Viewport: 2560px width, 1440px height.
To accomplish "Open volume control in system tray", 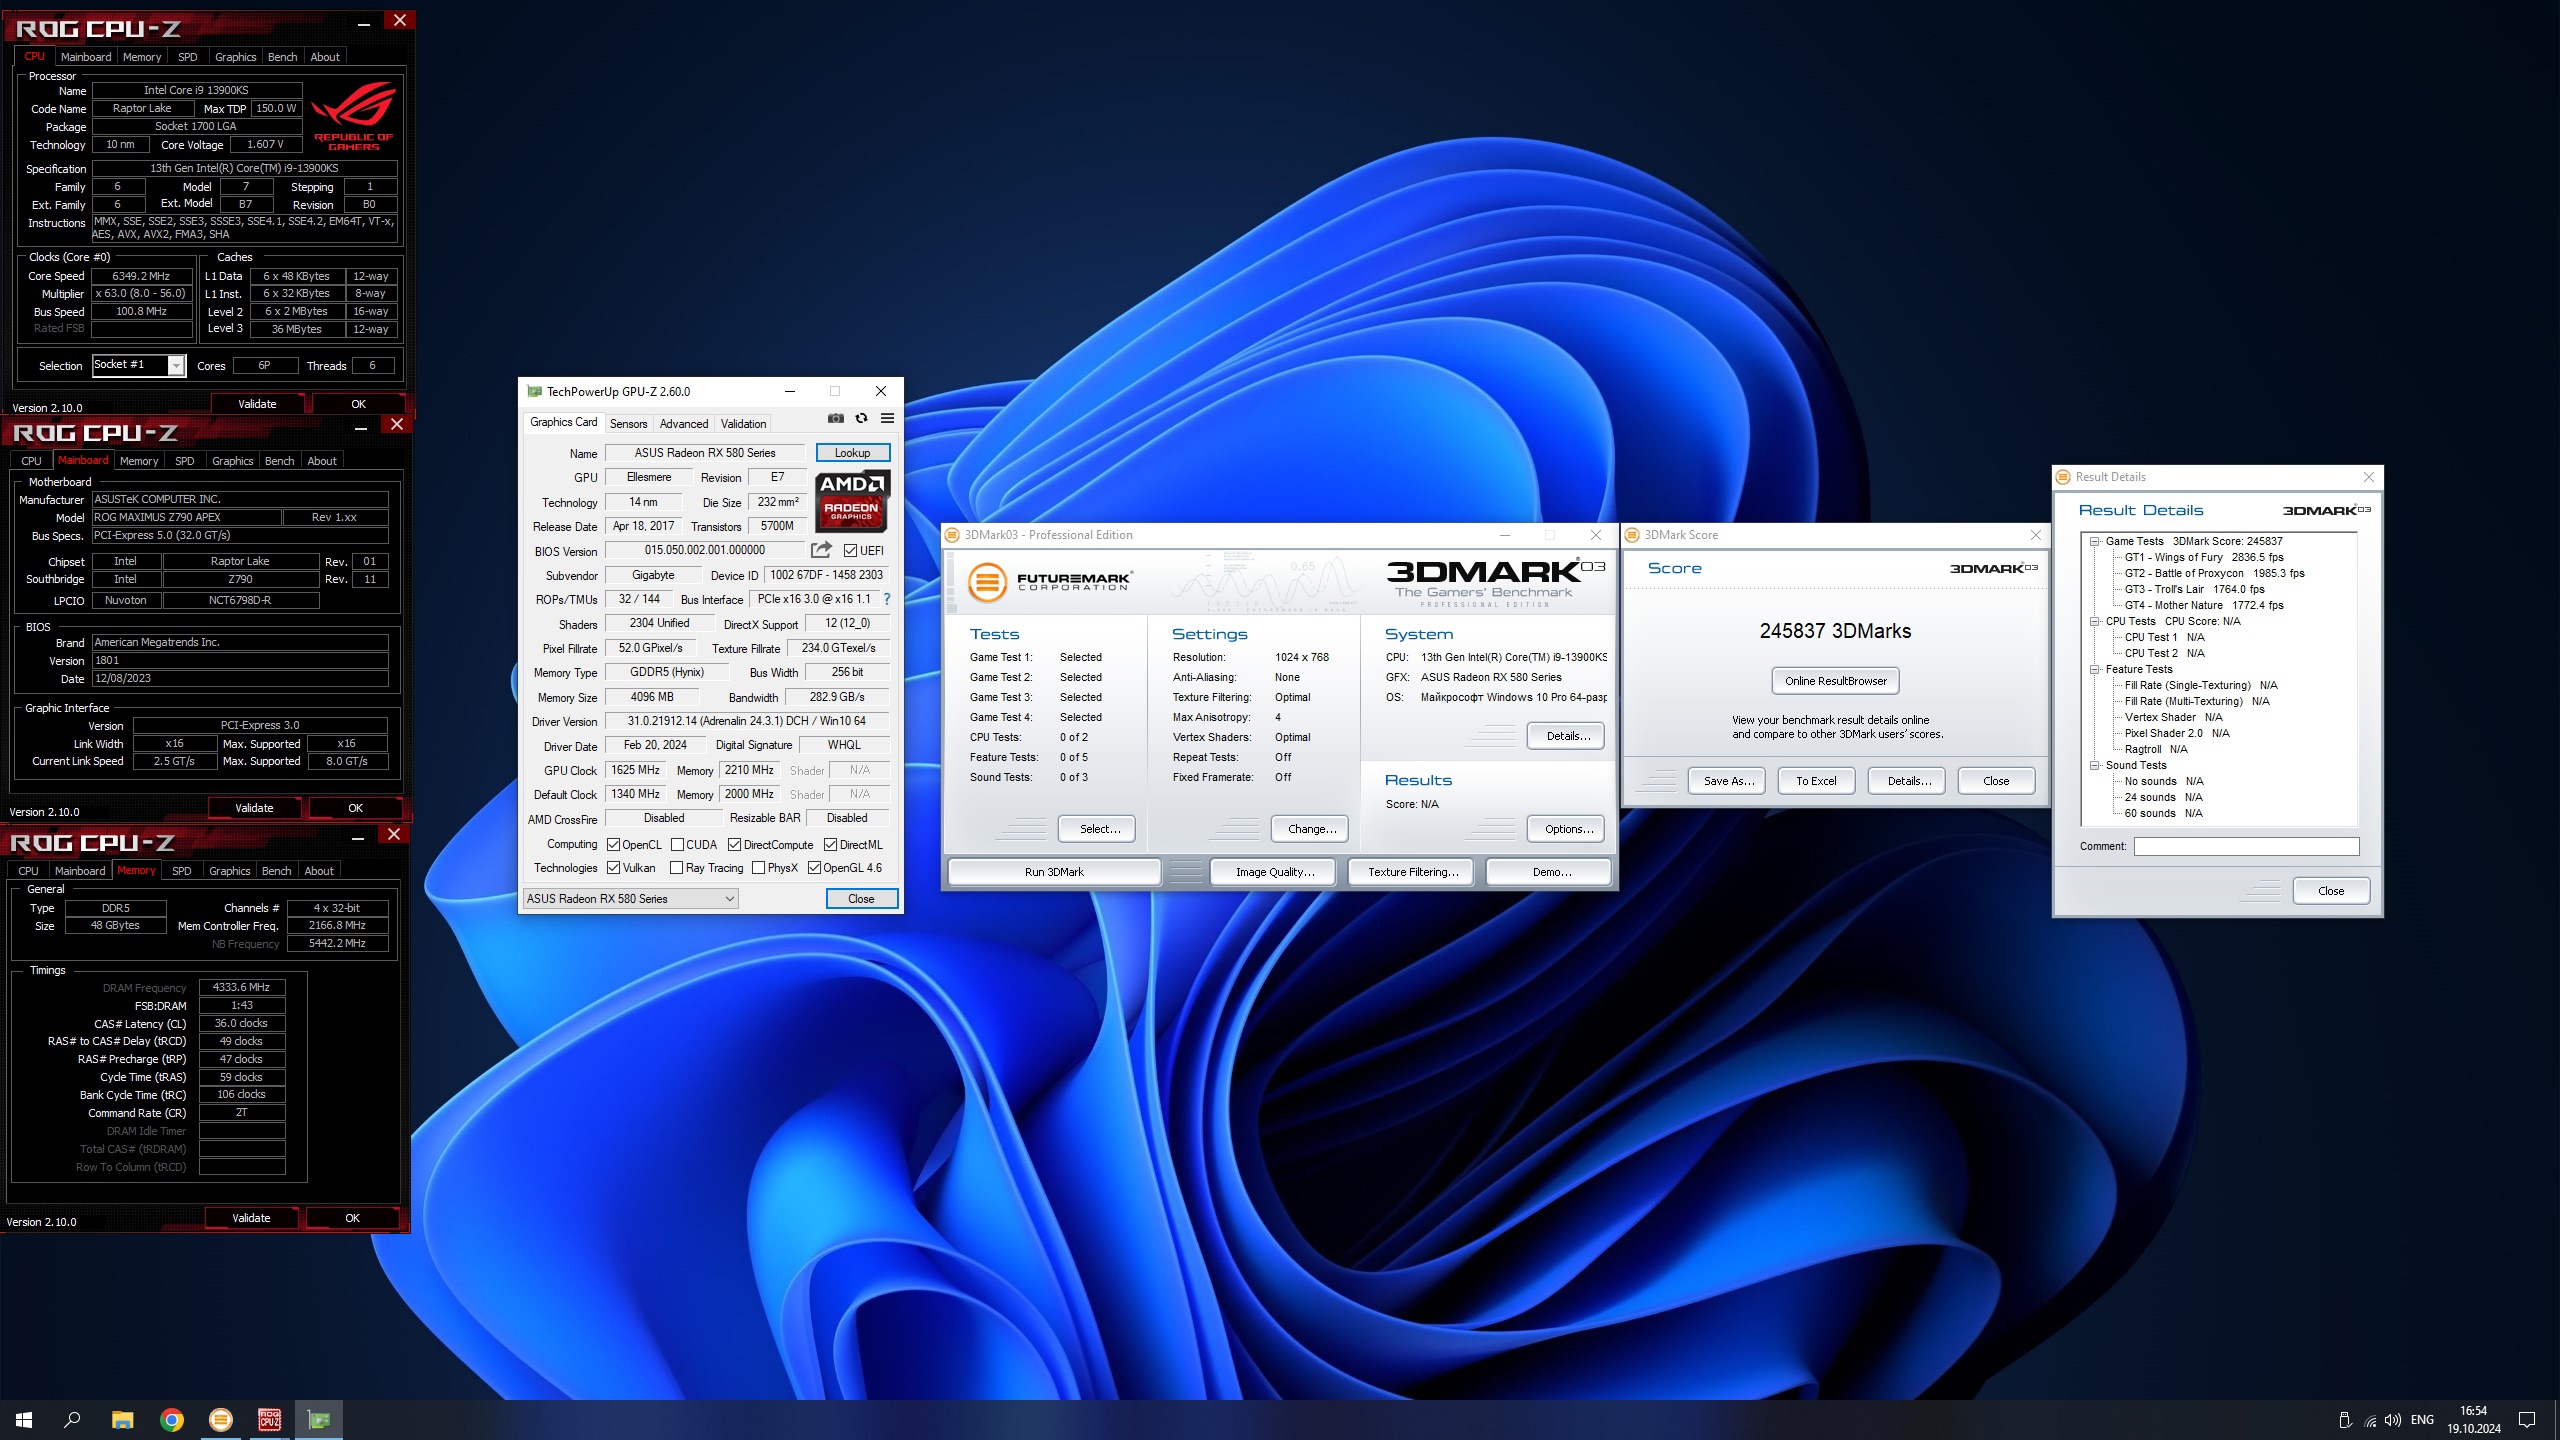I will pyautogui.click(x=2393, y=1420).
